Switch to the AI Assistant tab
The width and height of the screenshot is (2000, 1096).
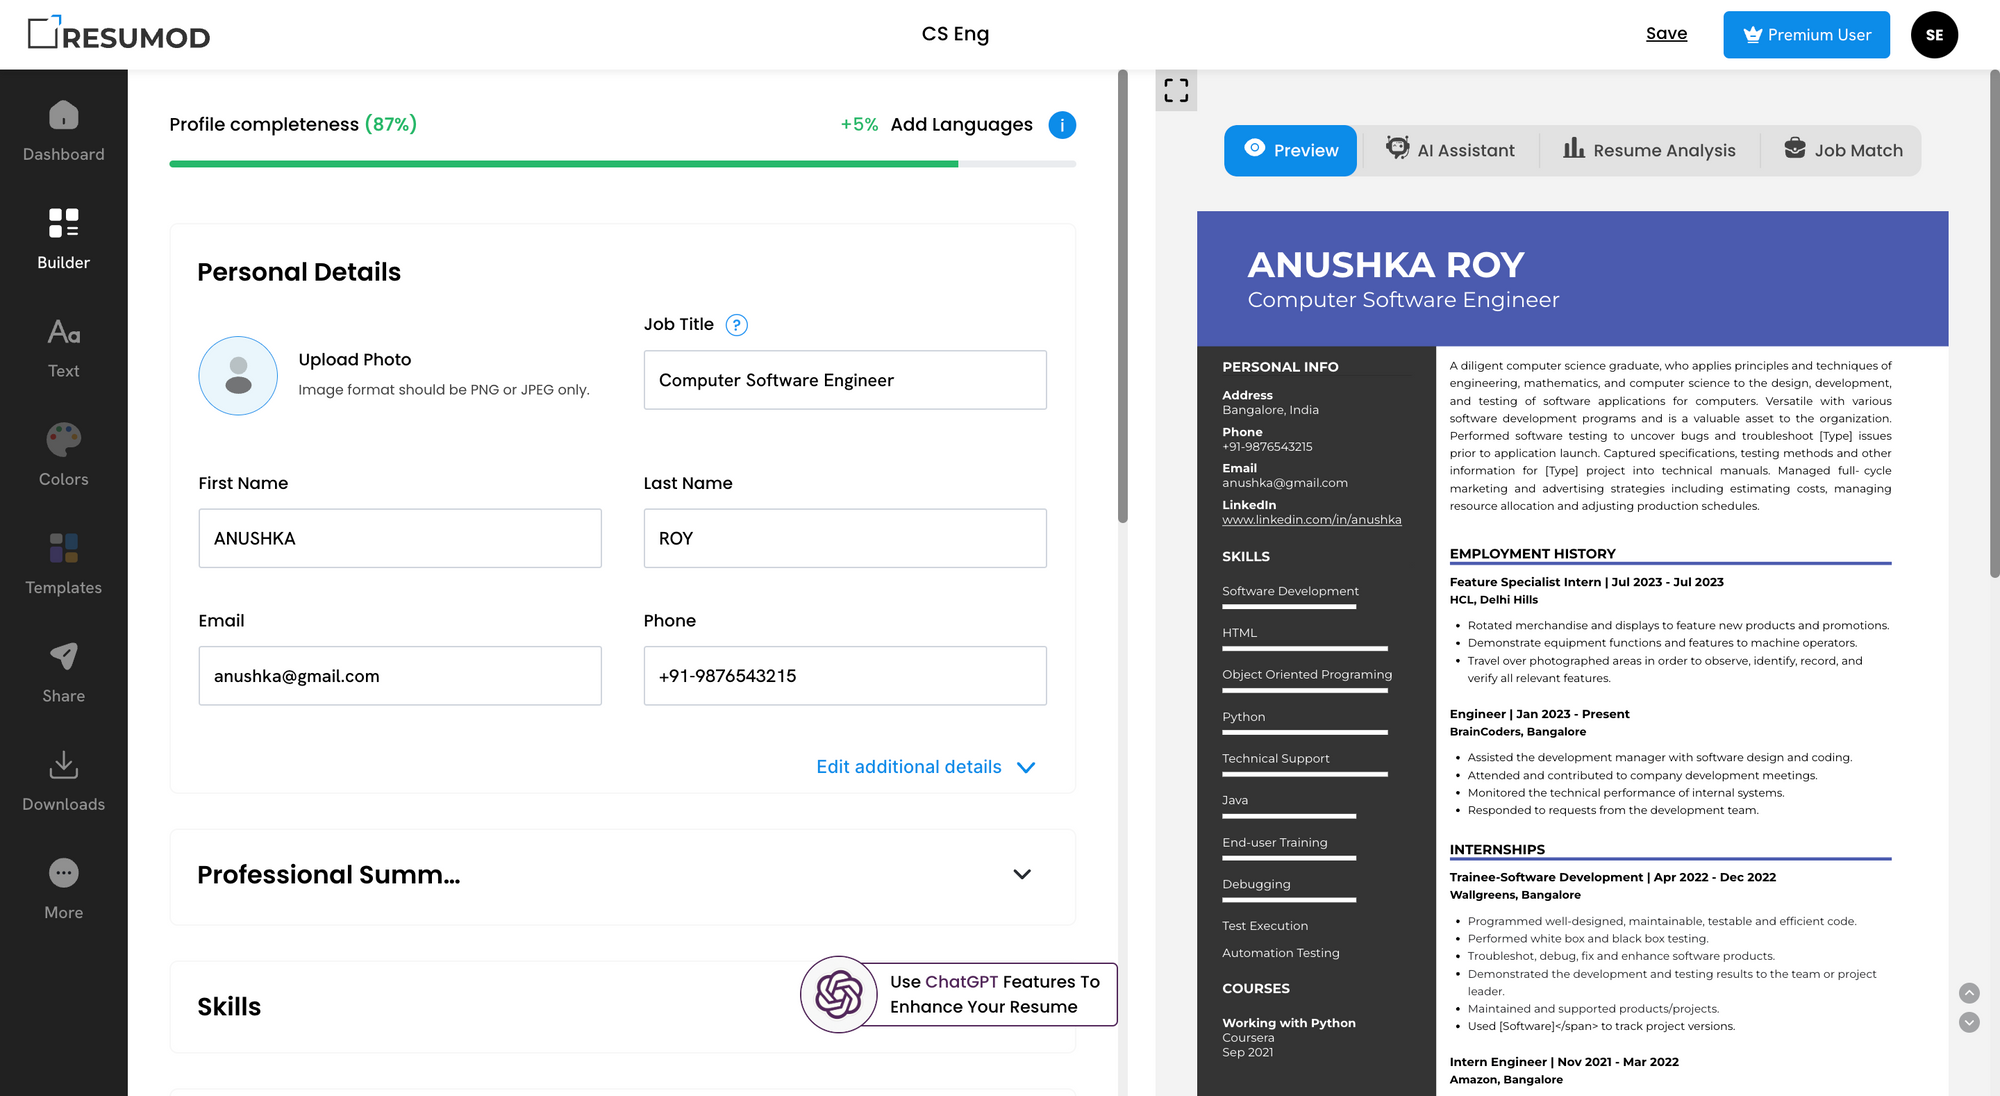pos(1450,150)
